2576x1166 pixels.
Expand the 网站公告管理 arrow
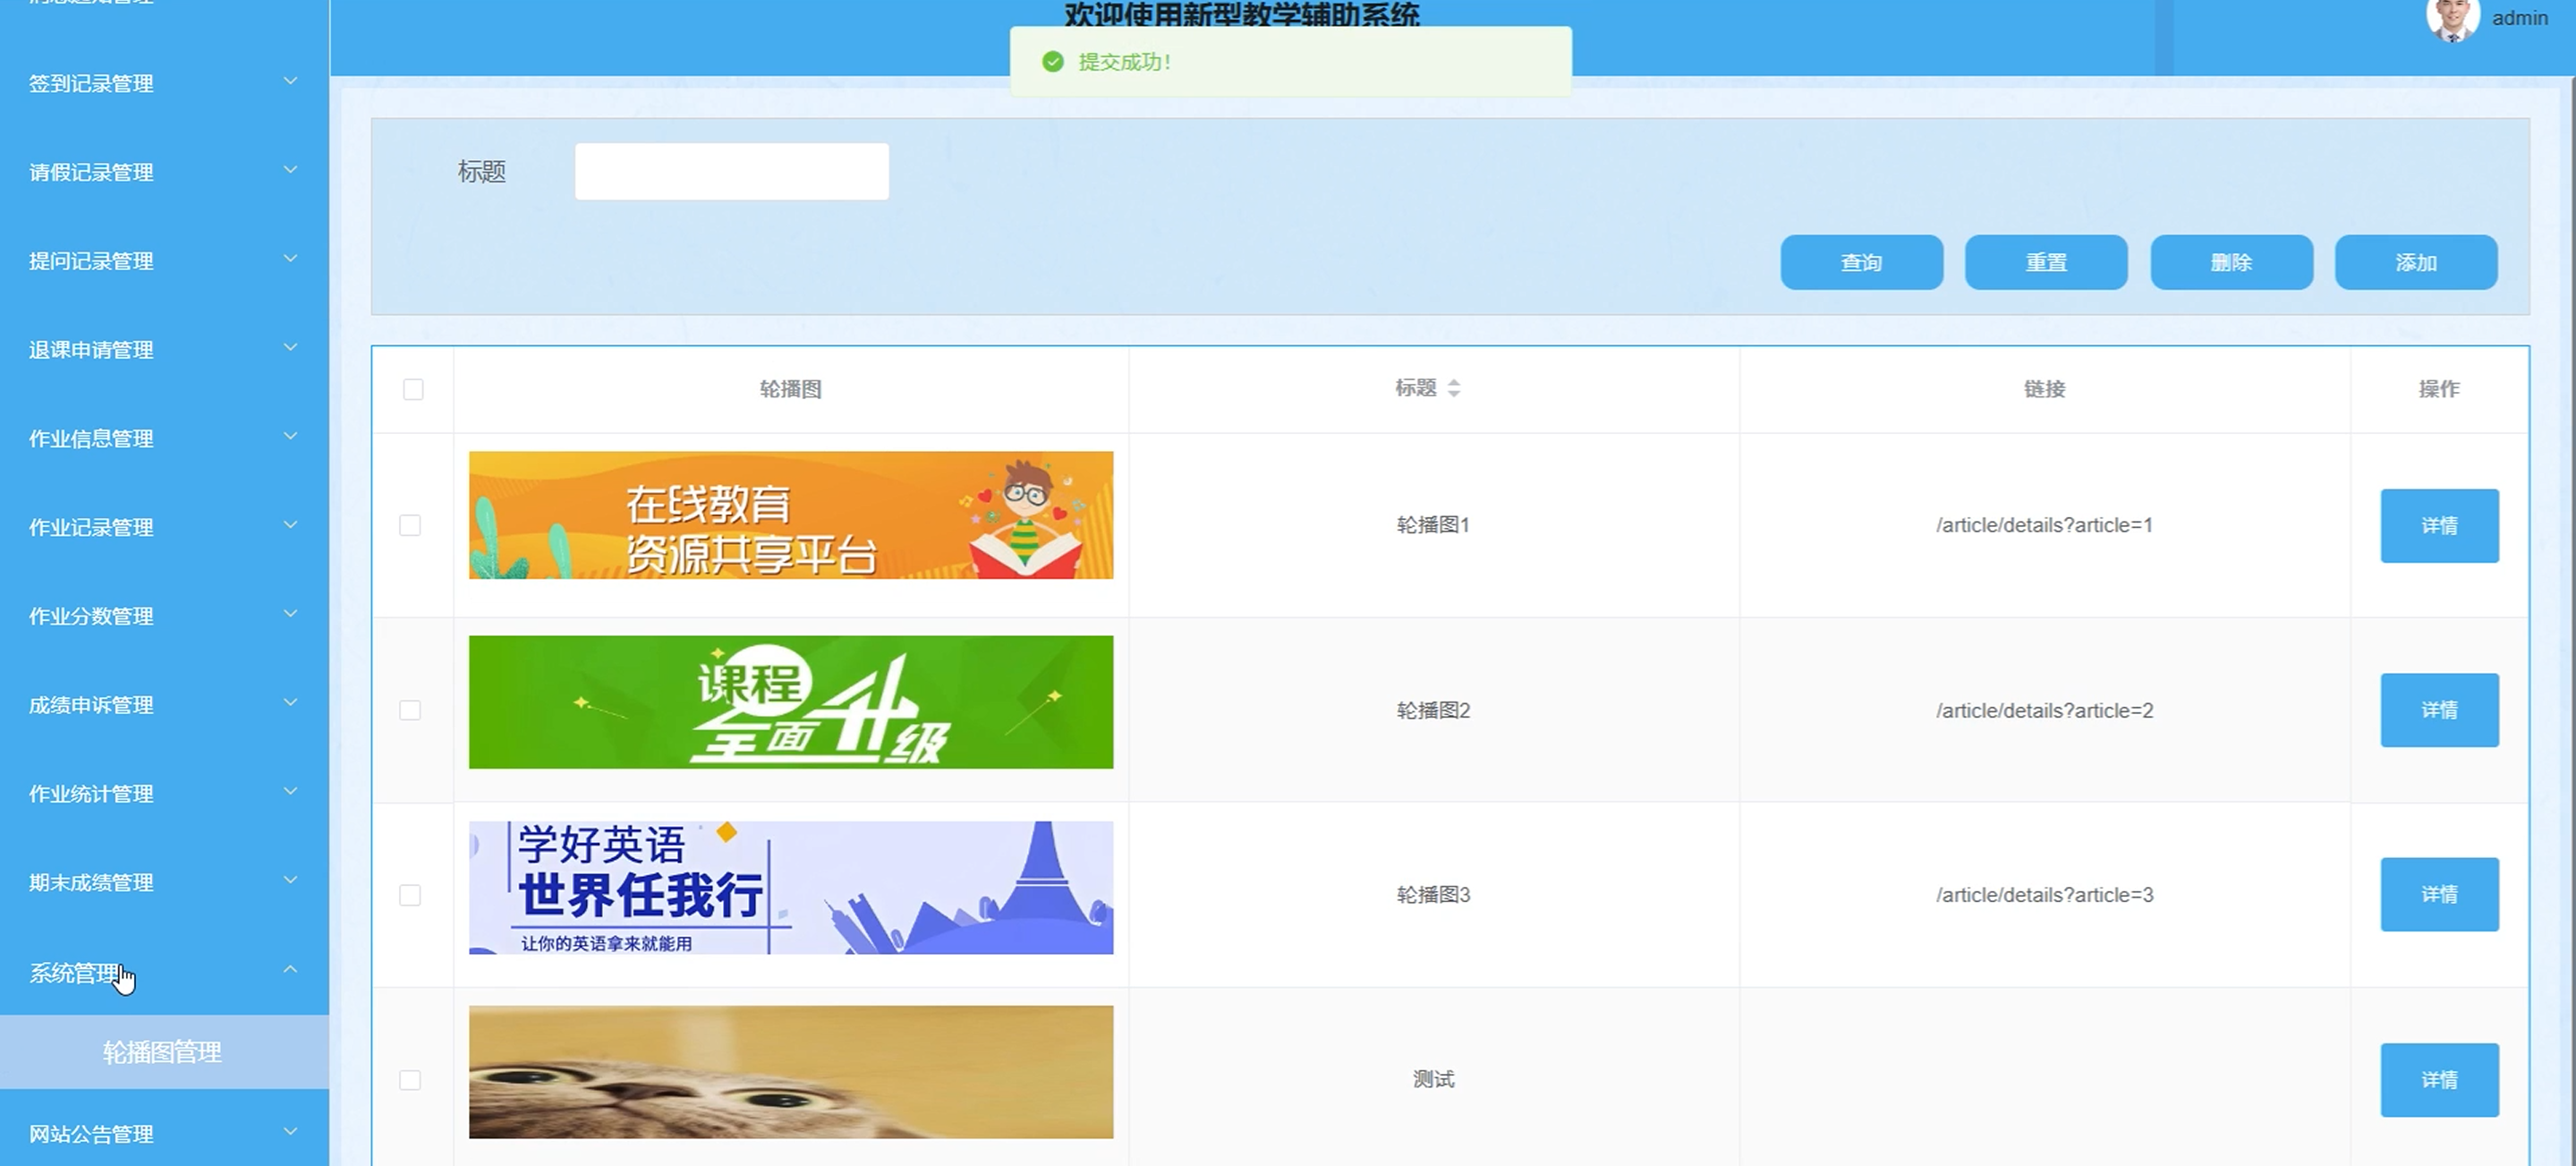290,1132
